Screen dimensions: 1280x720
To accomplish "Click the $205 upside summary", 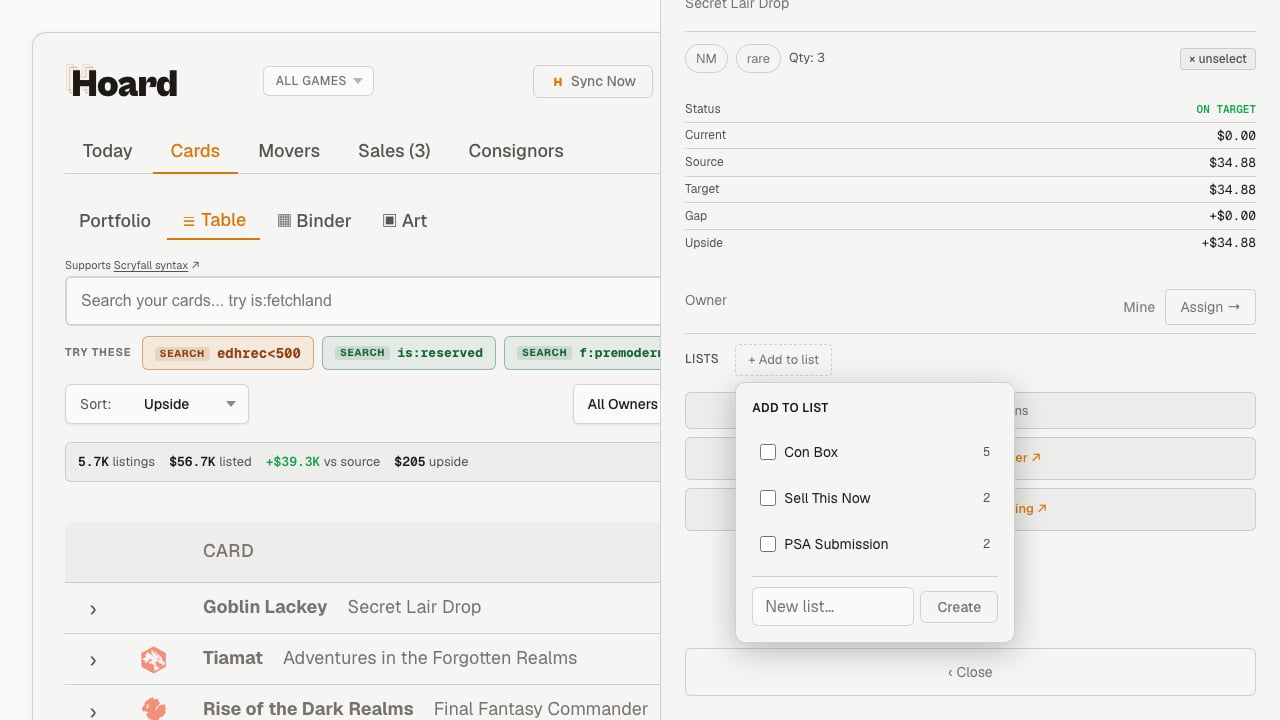I will click(431, 462).
